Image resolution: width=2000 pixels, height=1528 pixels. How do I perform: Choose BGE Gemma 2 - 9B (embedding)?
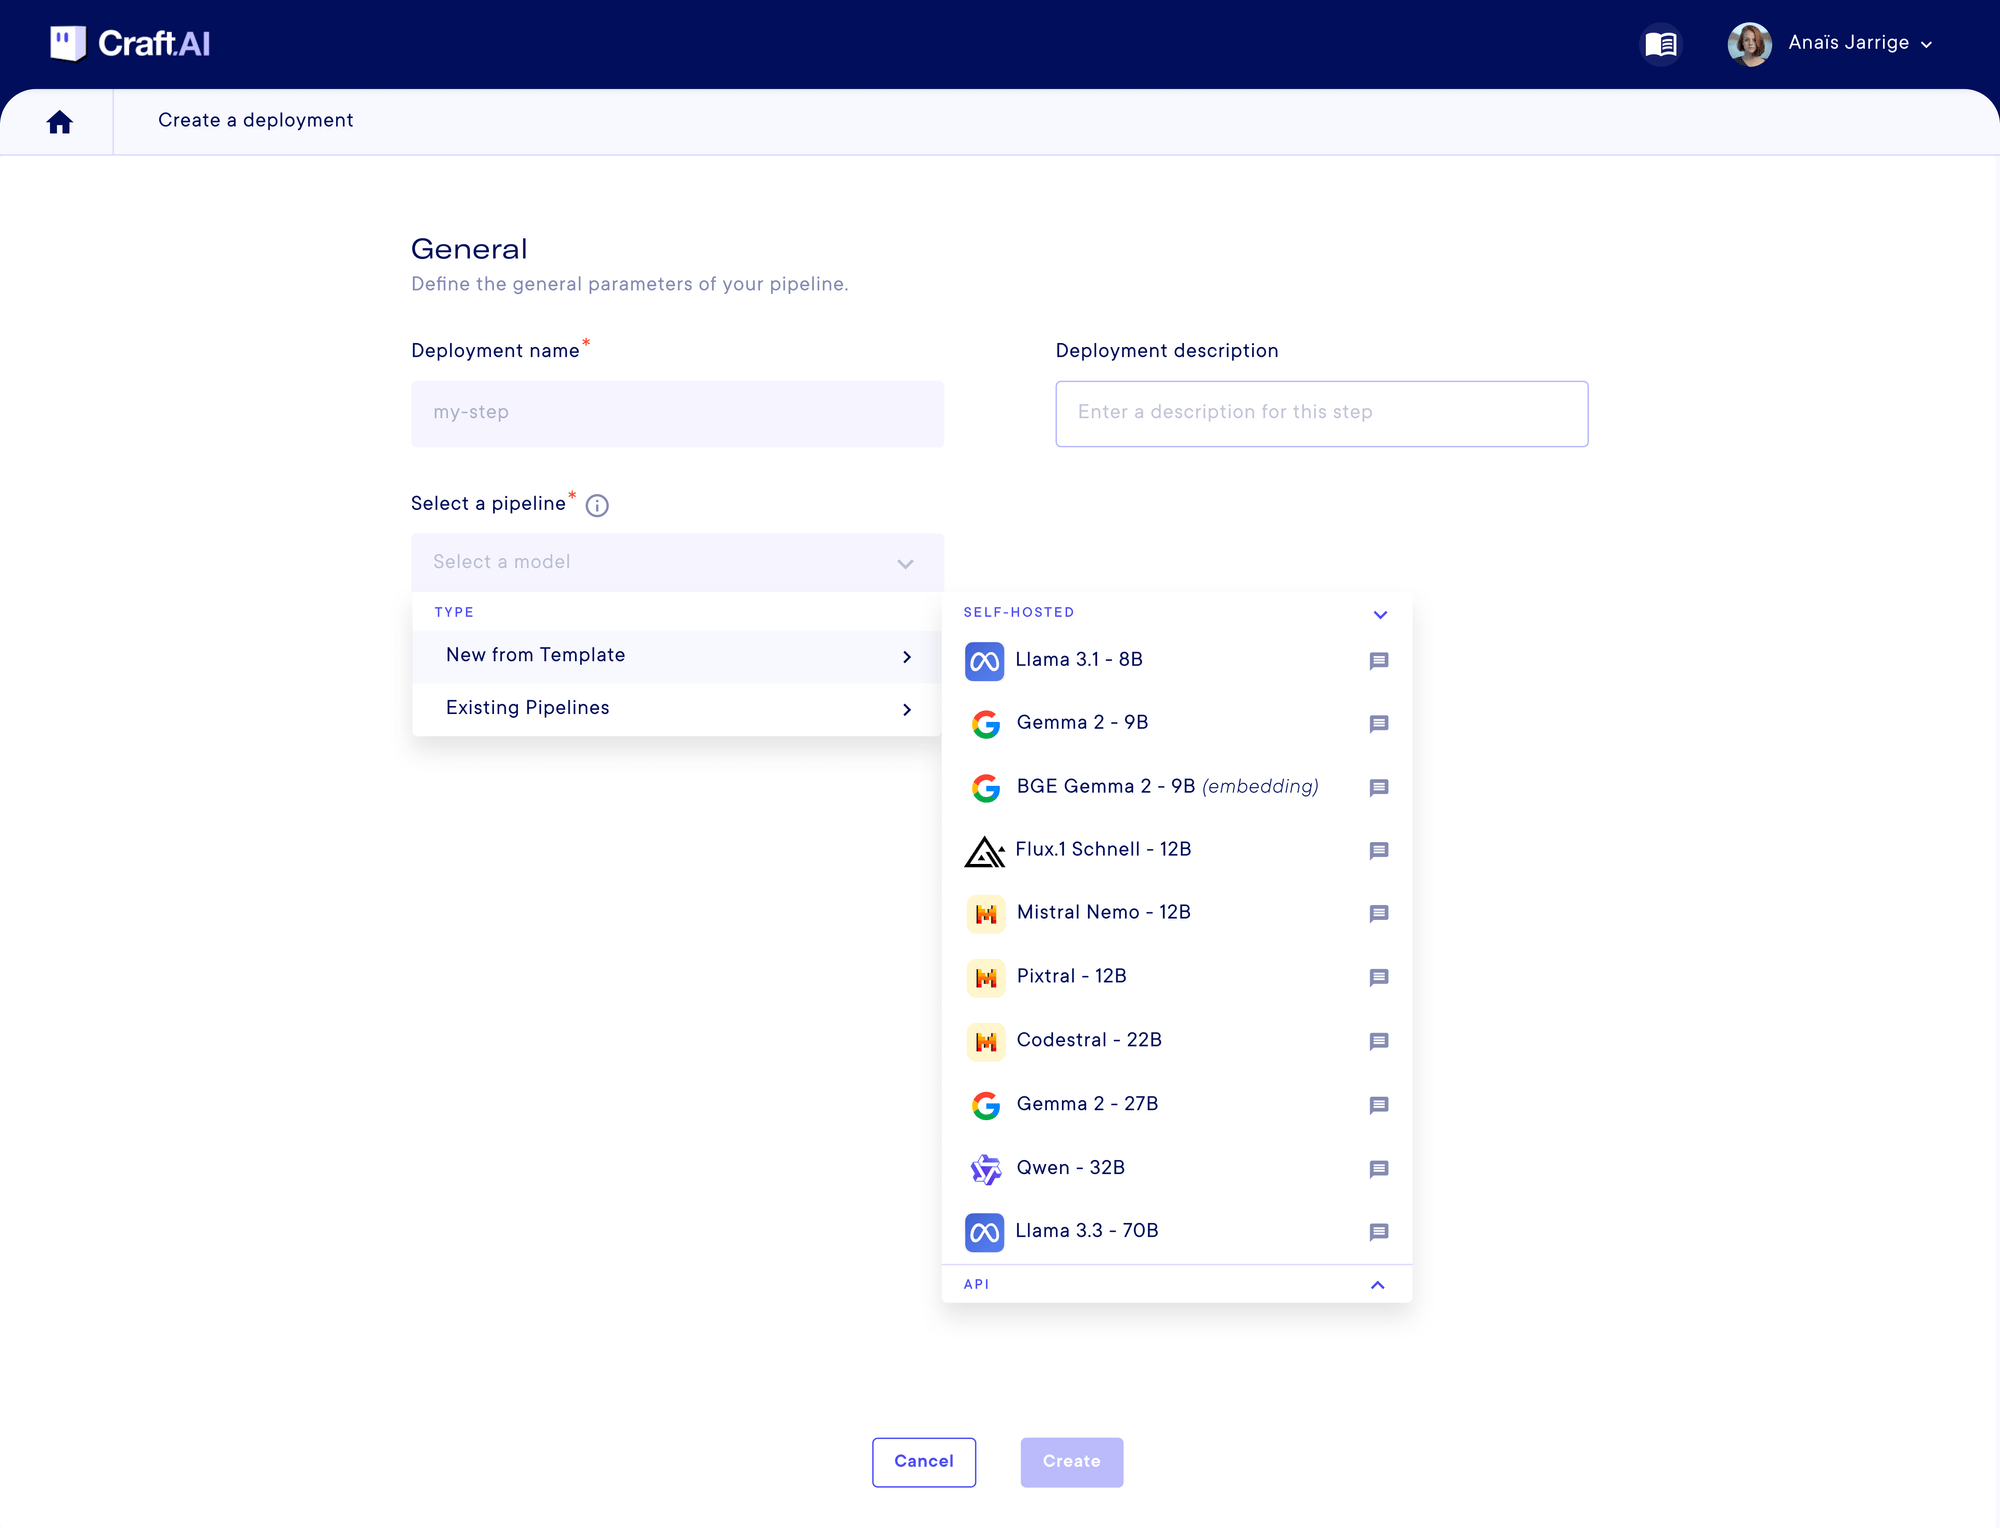pos(1177,788)
